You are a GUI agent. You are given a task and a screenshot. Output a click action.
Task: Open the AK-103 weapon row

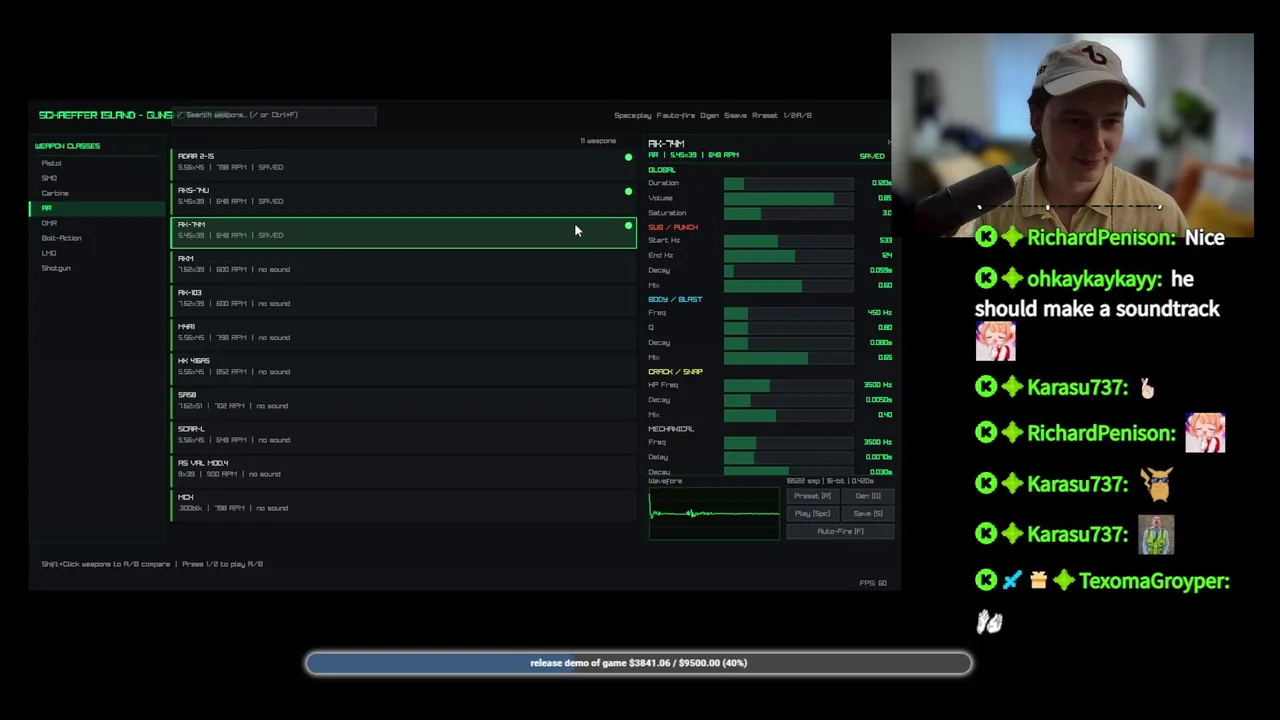(x=404, y=299)
